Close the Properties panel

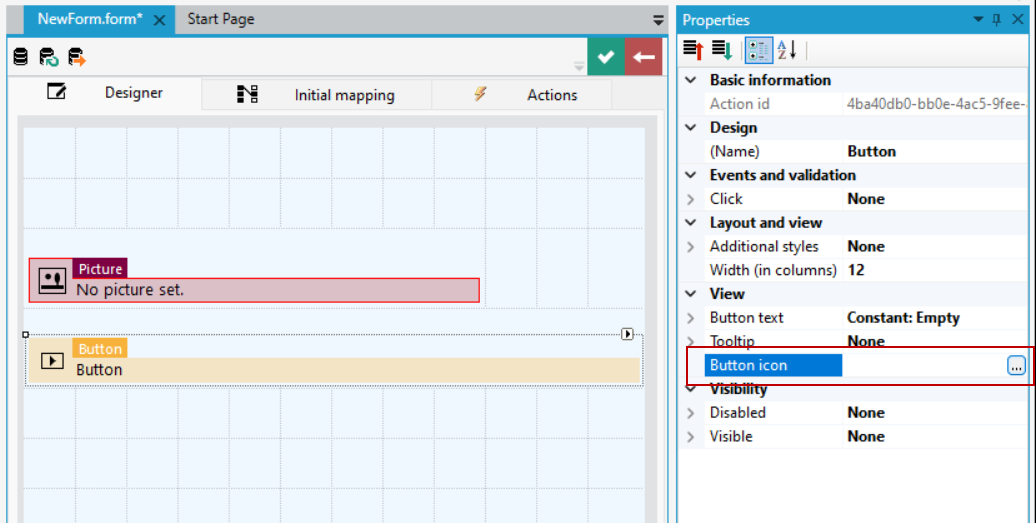[x=1018, y=20]
